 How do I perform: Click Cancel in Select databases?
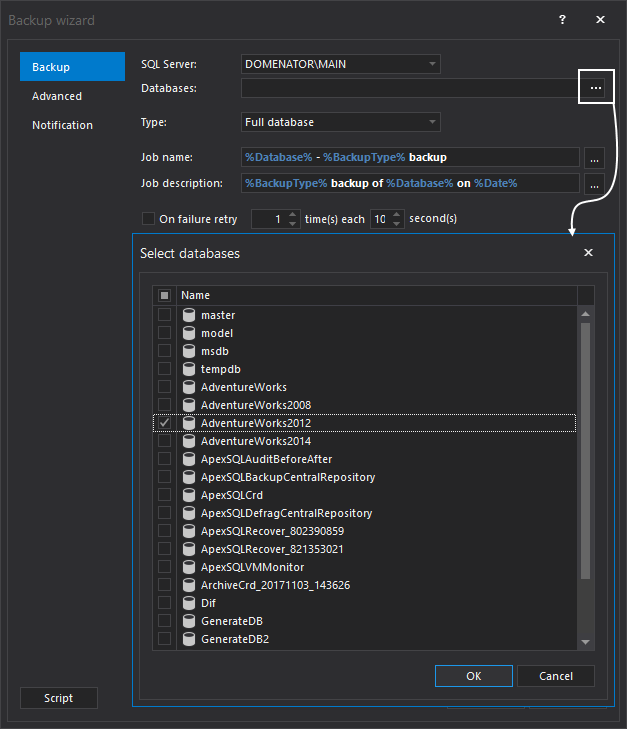(x=556, y=676)
